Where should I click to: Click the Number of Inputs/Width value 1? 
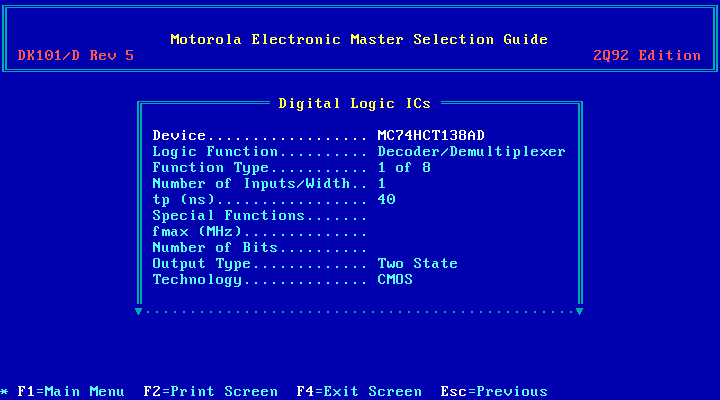pos(382,184)
